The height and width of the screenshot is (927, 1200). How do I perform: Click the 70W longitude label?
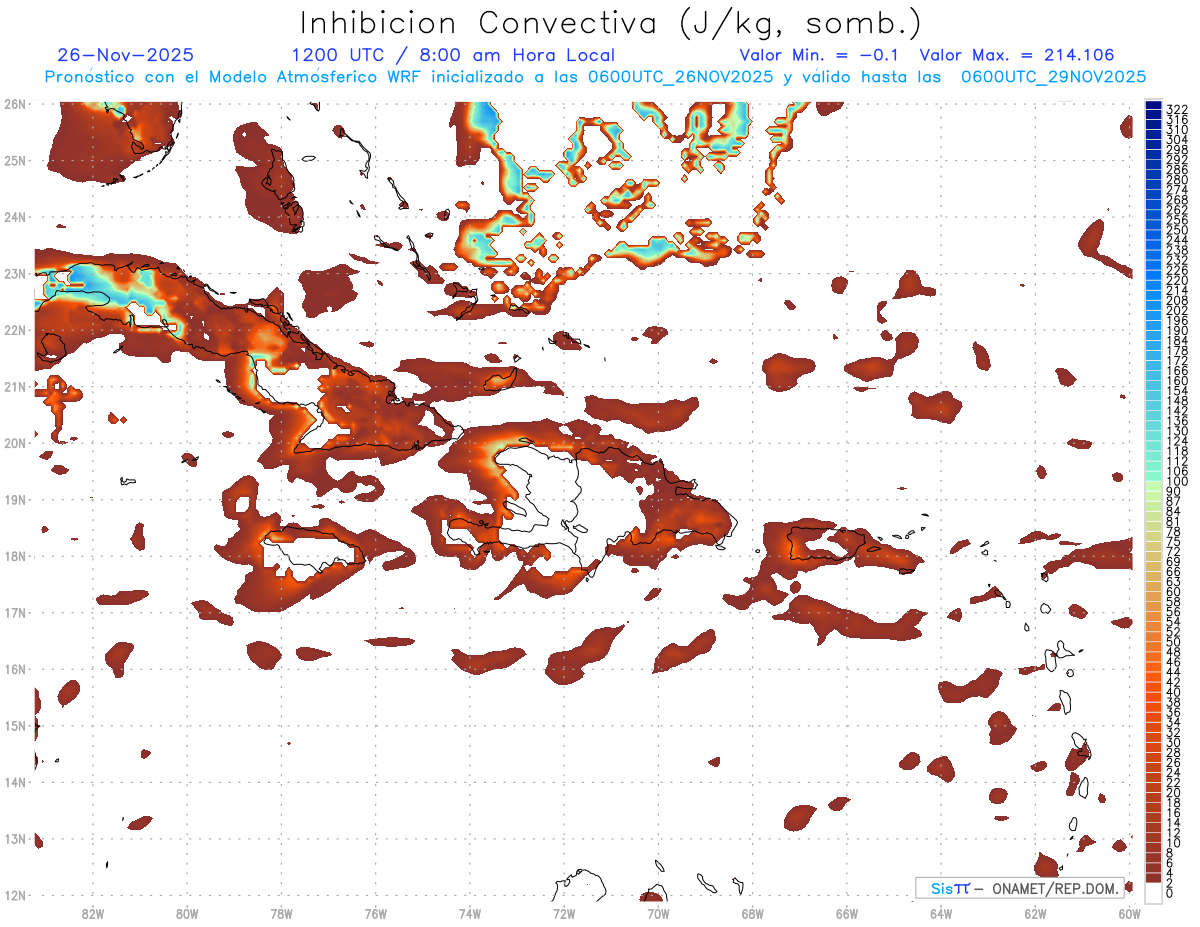point(658,914)
